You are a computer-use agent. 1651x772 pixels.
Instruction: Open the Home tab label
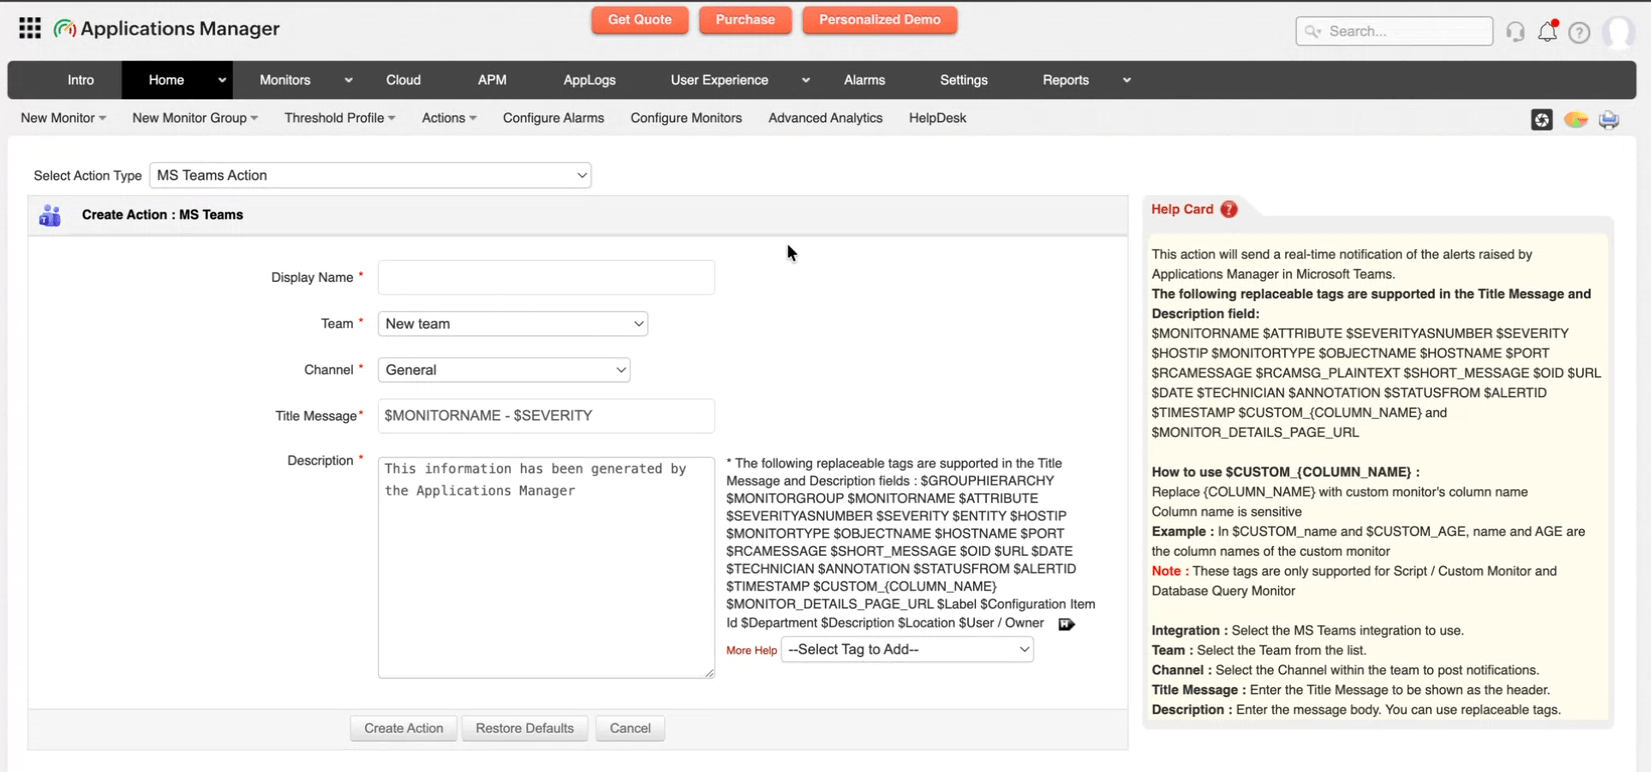(x=166, y=80)
